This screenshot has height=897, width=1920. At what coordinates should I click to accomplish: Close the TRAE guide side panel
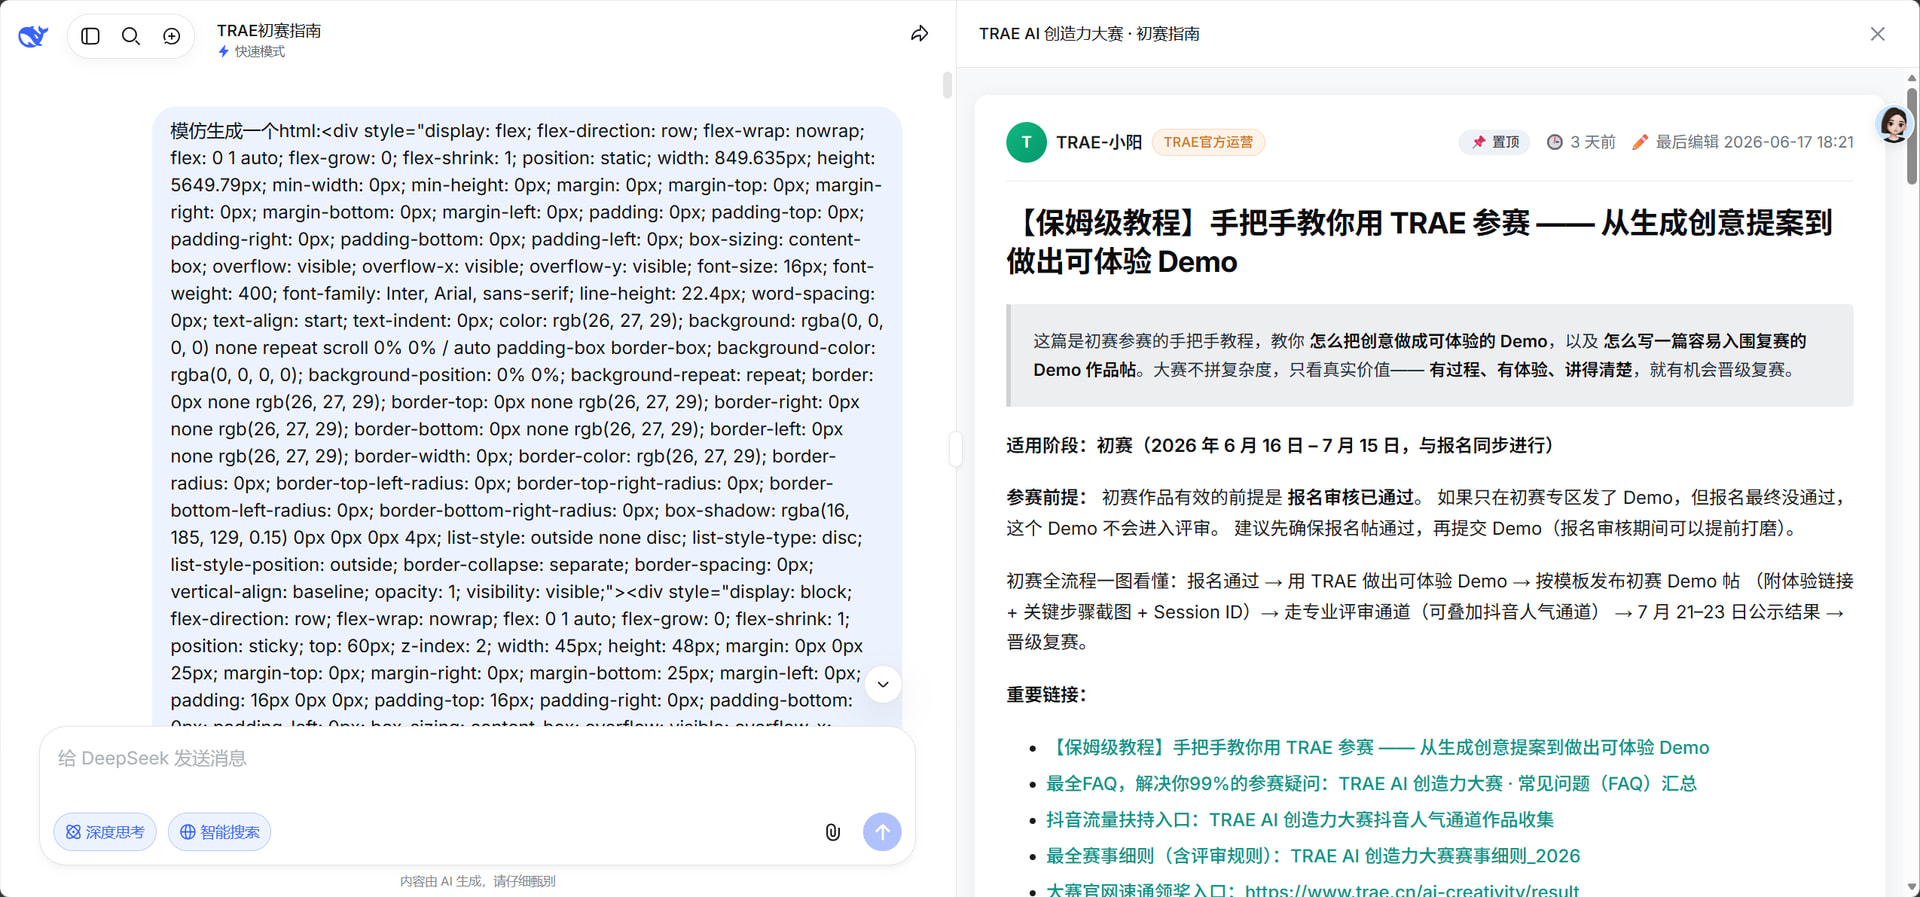[1877, 34]
